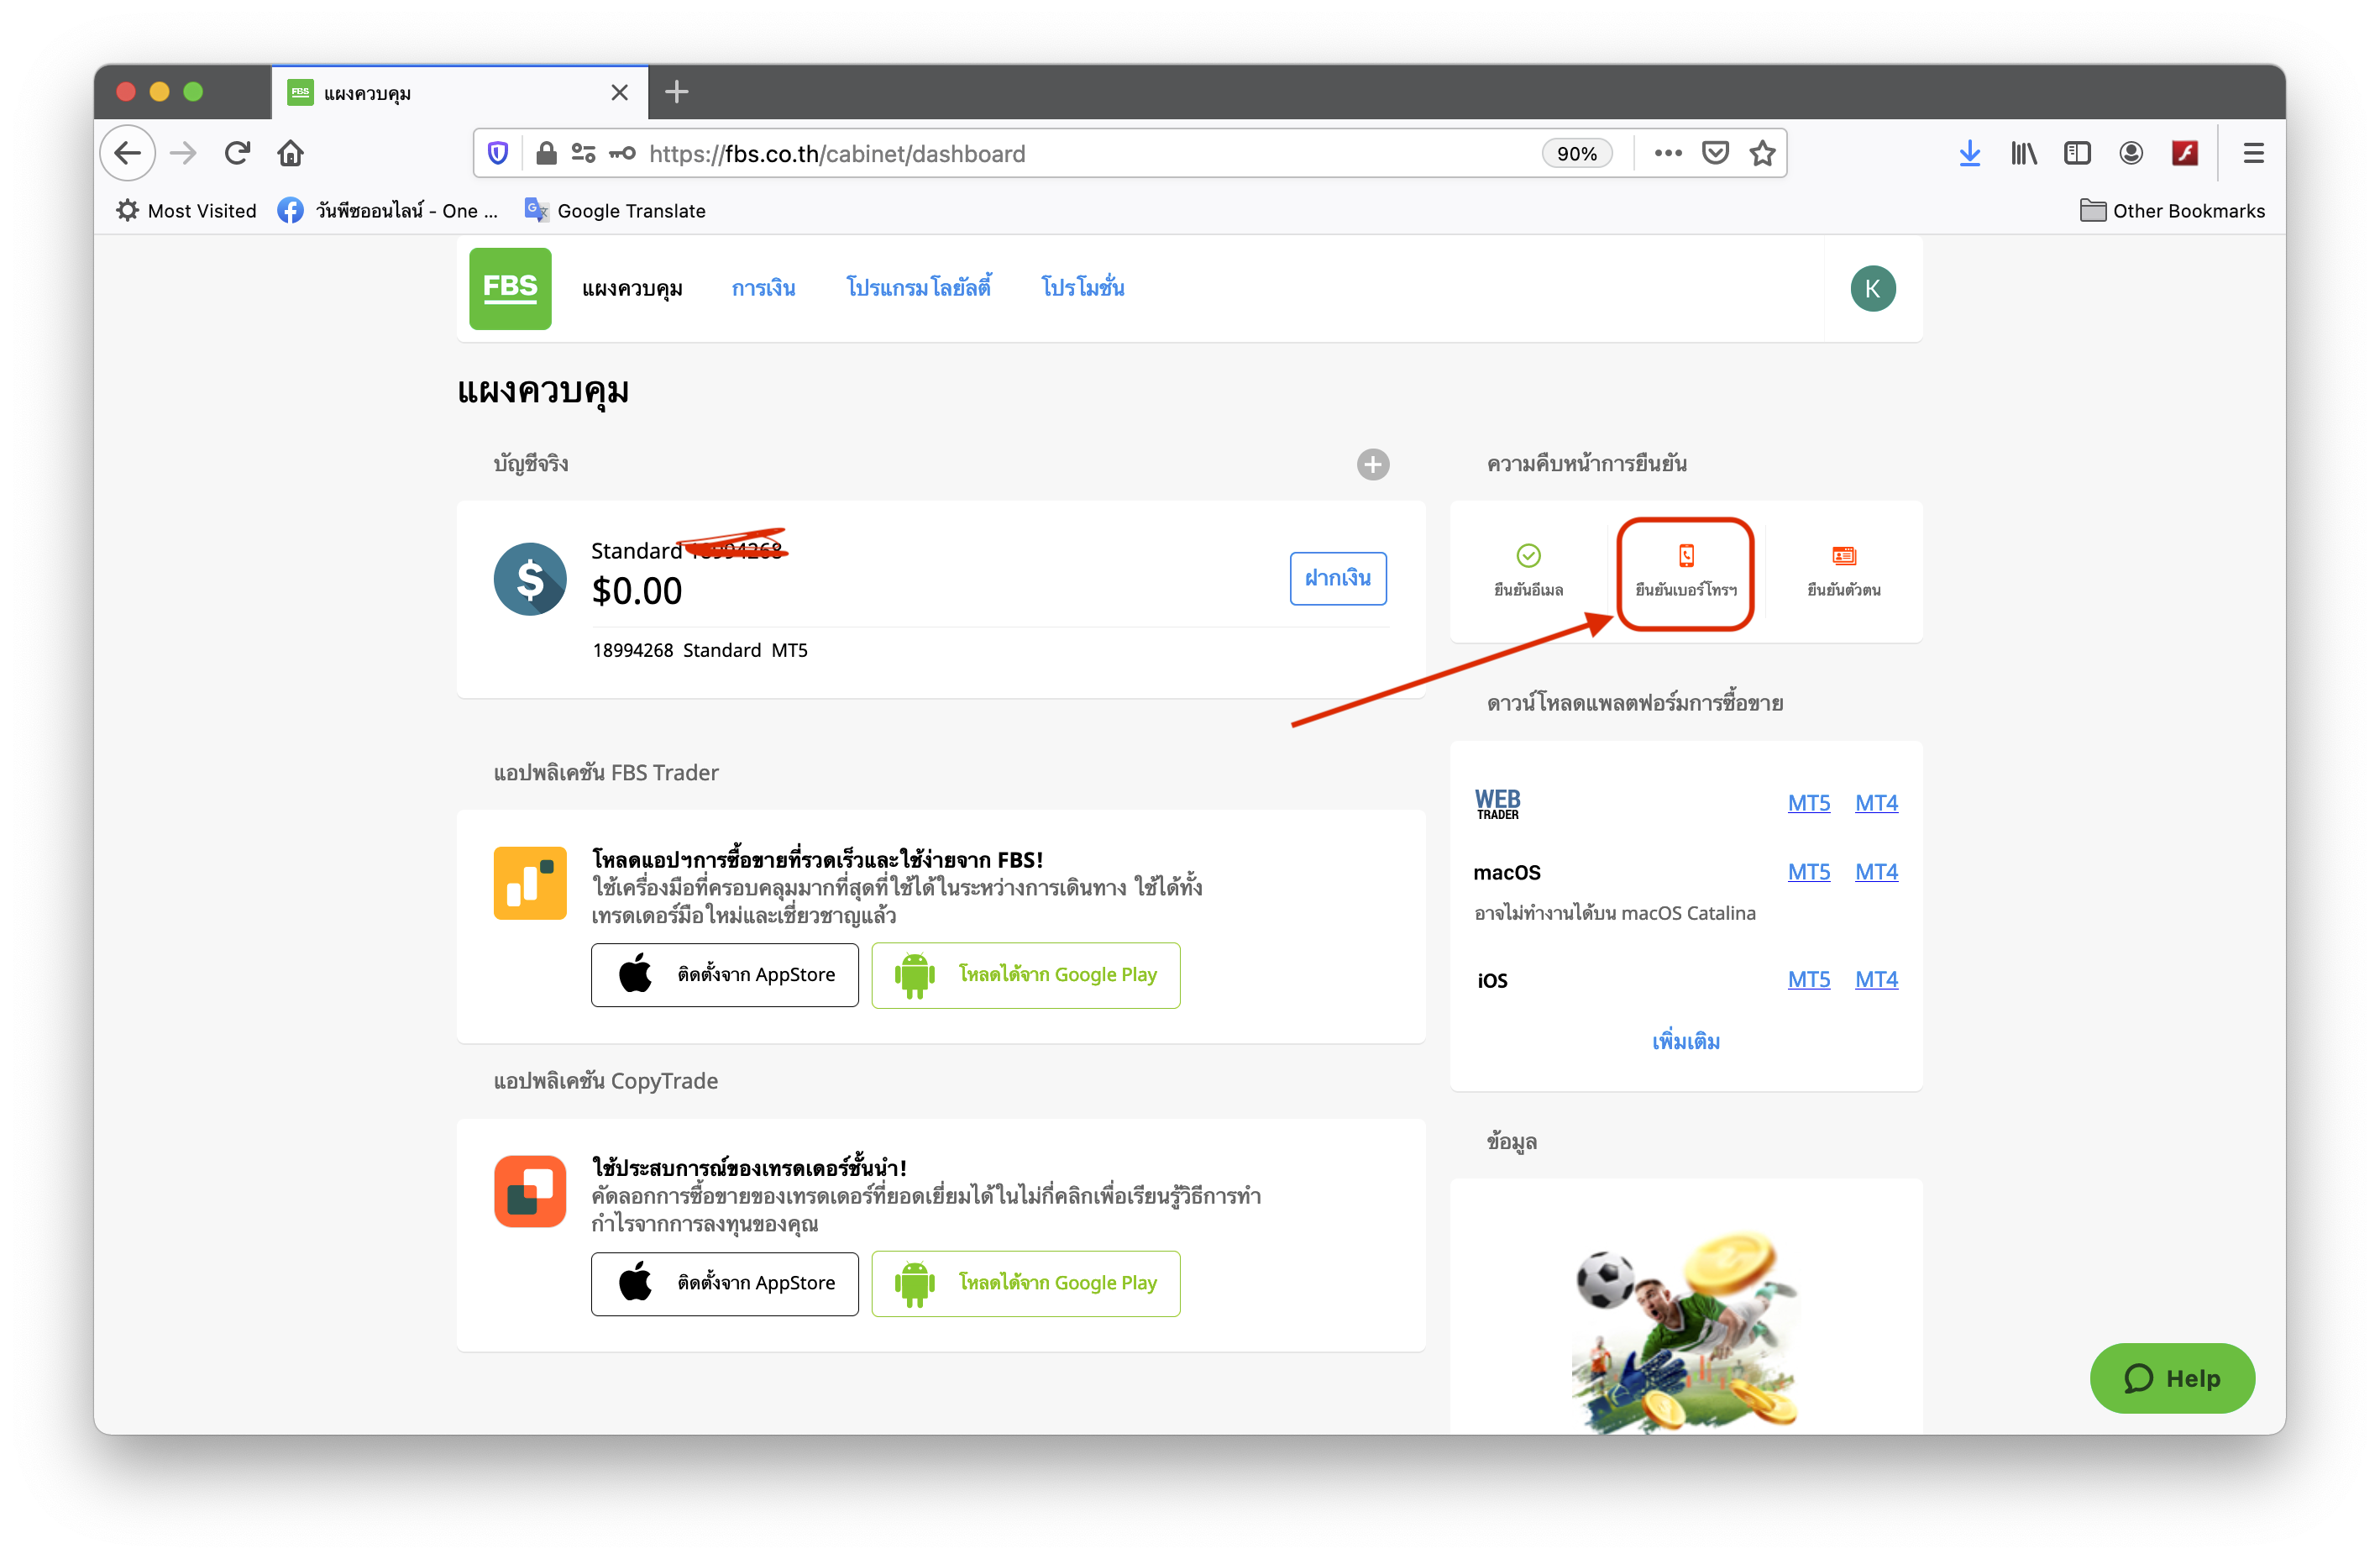Open the K user profile avatar
Screen dimensions: 2380x1559
point(1872,289)
